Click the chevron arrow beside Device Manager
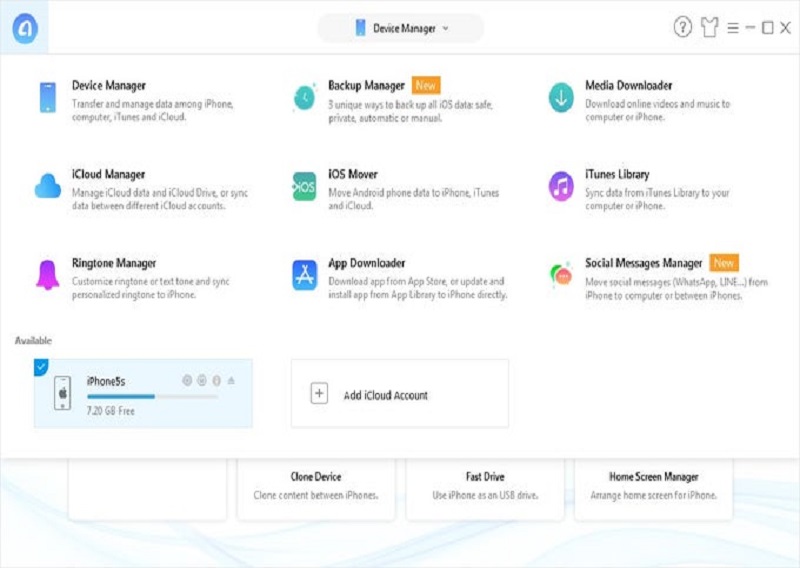Viewport: 800px width, 568px height. coord(446,28)
